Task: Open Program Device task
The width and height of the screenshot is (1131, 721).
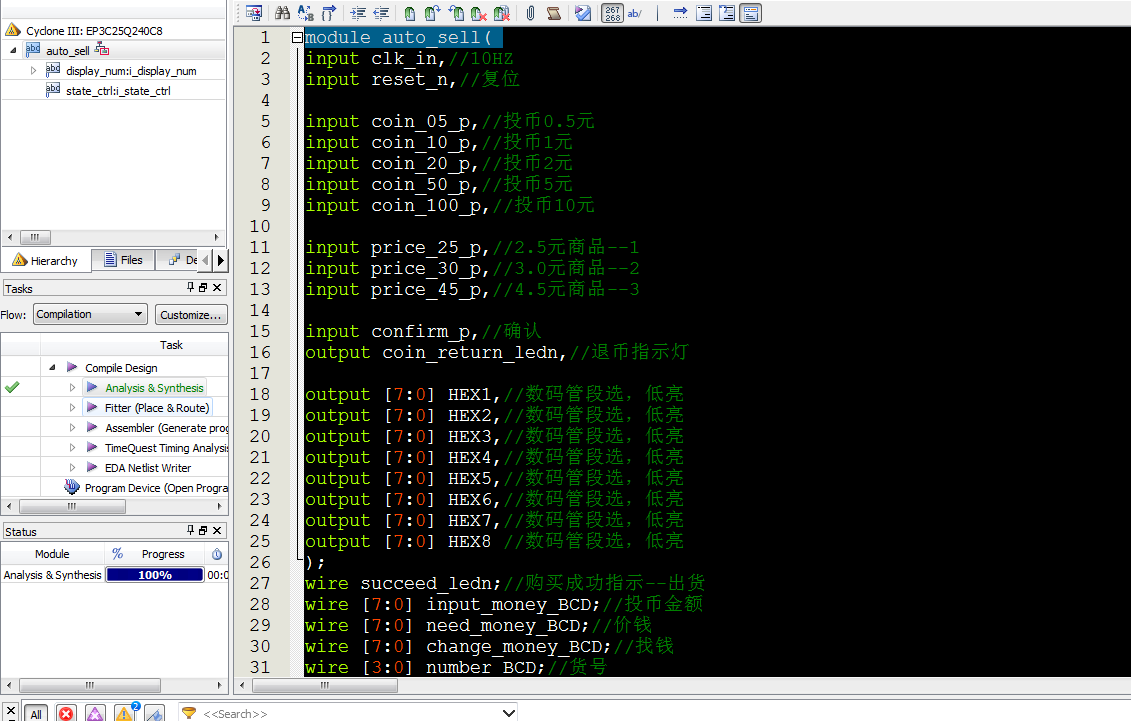Action: 156,488
